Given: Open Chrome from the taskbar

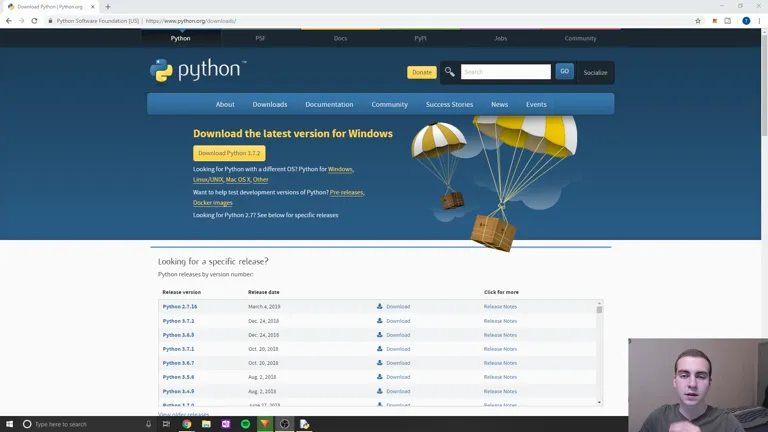Looking at the screenshot, I should (x=187, y=424).
